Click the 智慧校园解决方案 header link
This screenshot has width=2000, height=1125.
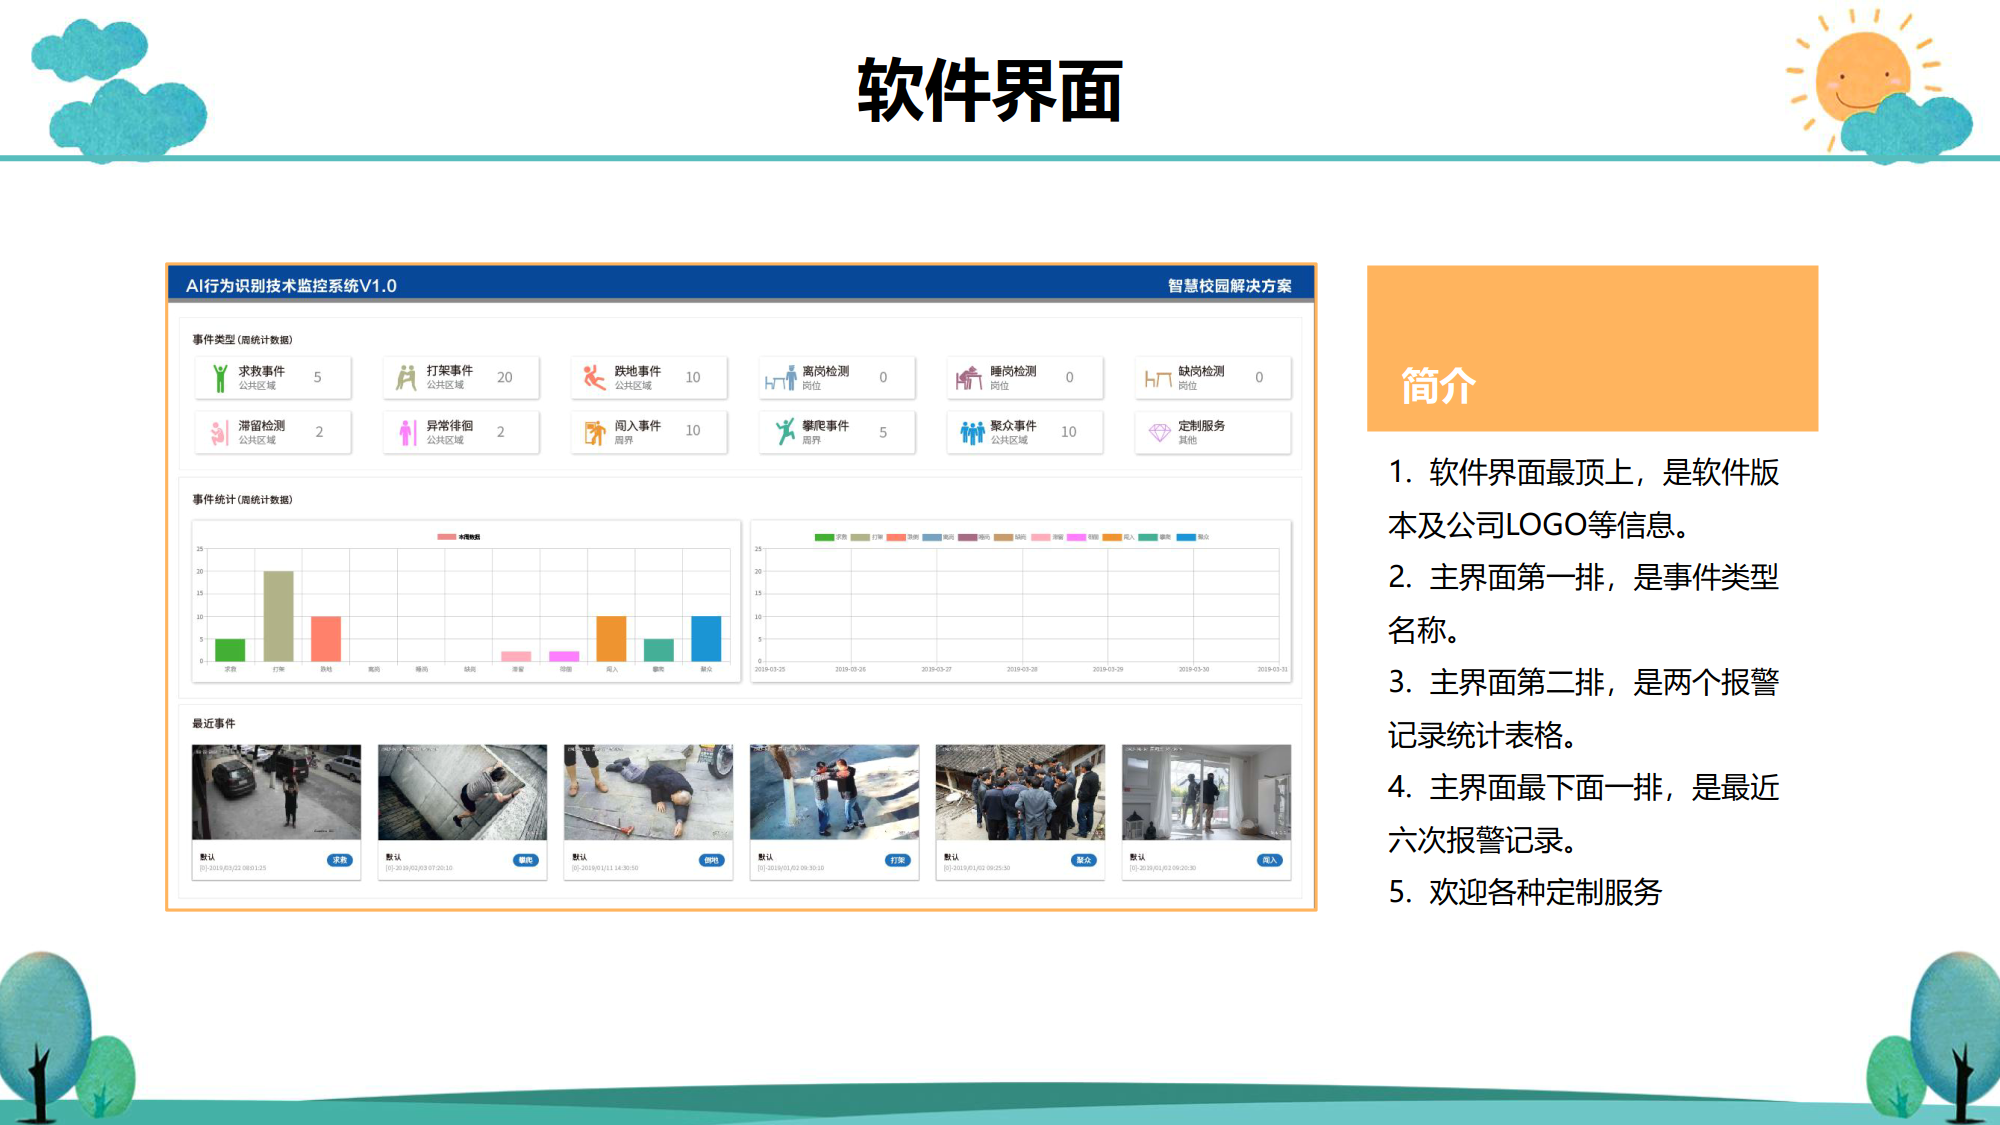click(1229, 286)
